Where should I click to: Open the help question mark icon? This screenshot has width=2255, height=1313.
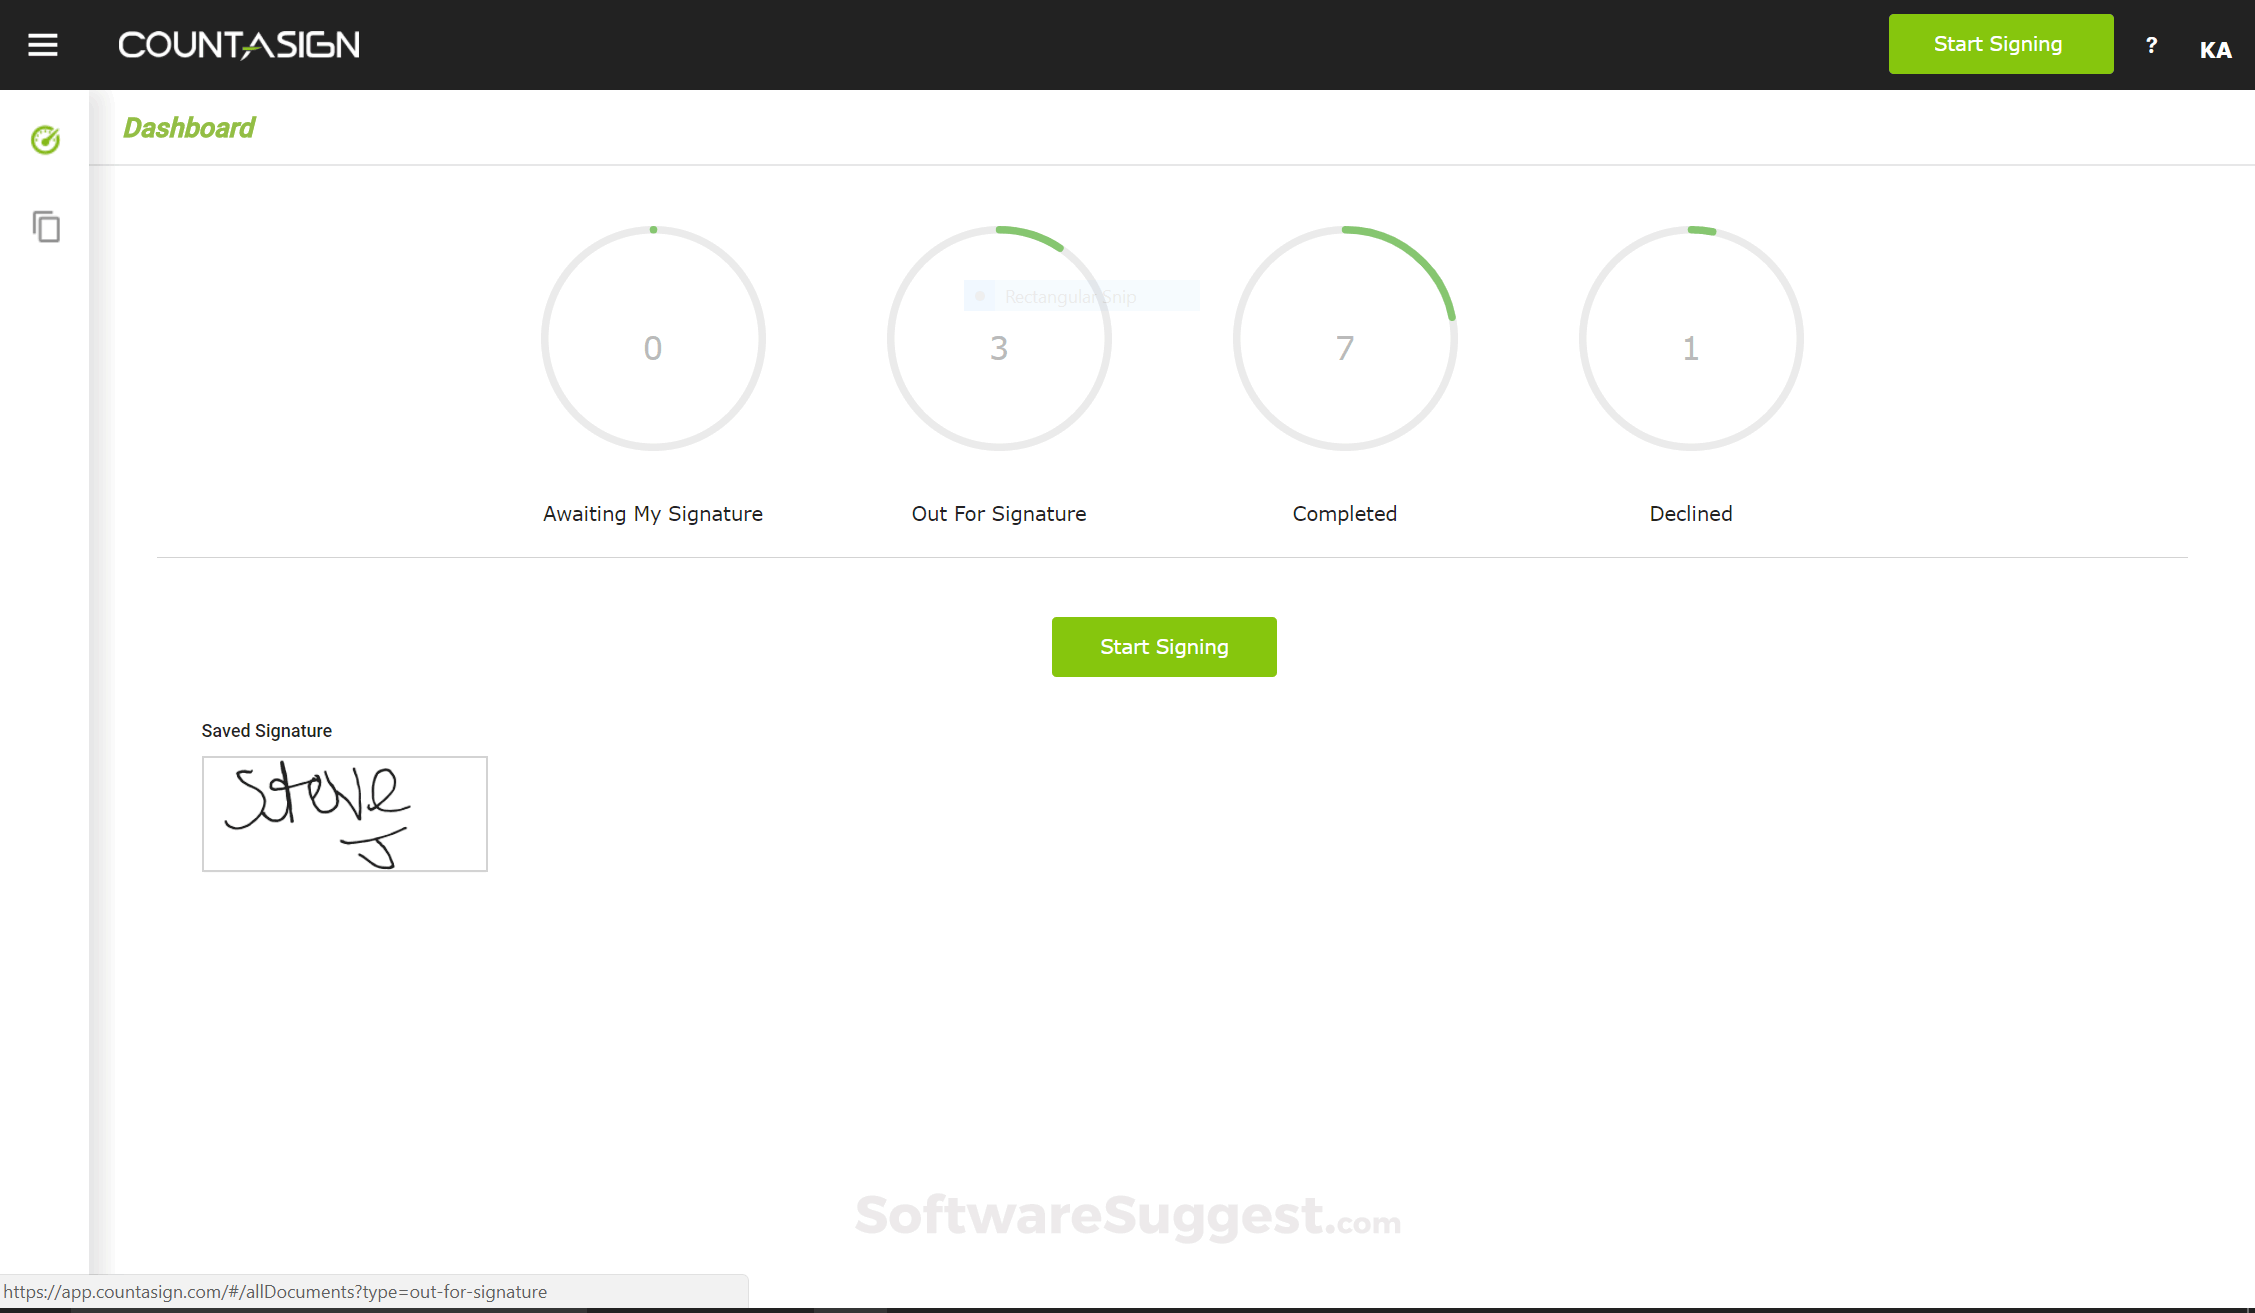(2151, 45)
